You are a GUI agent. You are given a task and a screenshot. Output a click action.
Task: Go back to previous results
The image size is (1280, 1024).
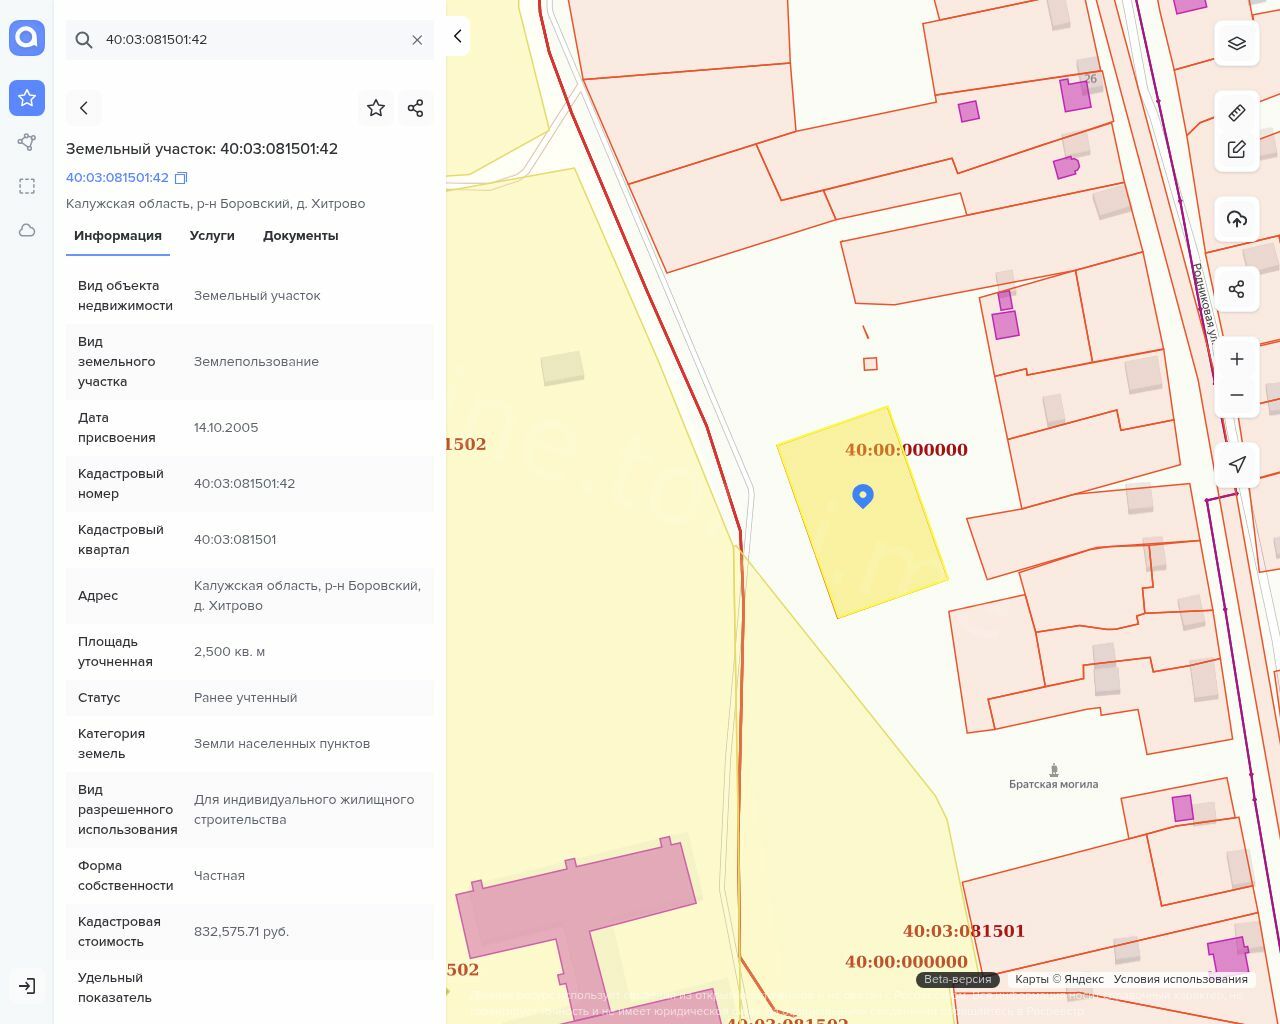[x=84, y=108]
